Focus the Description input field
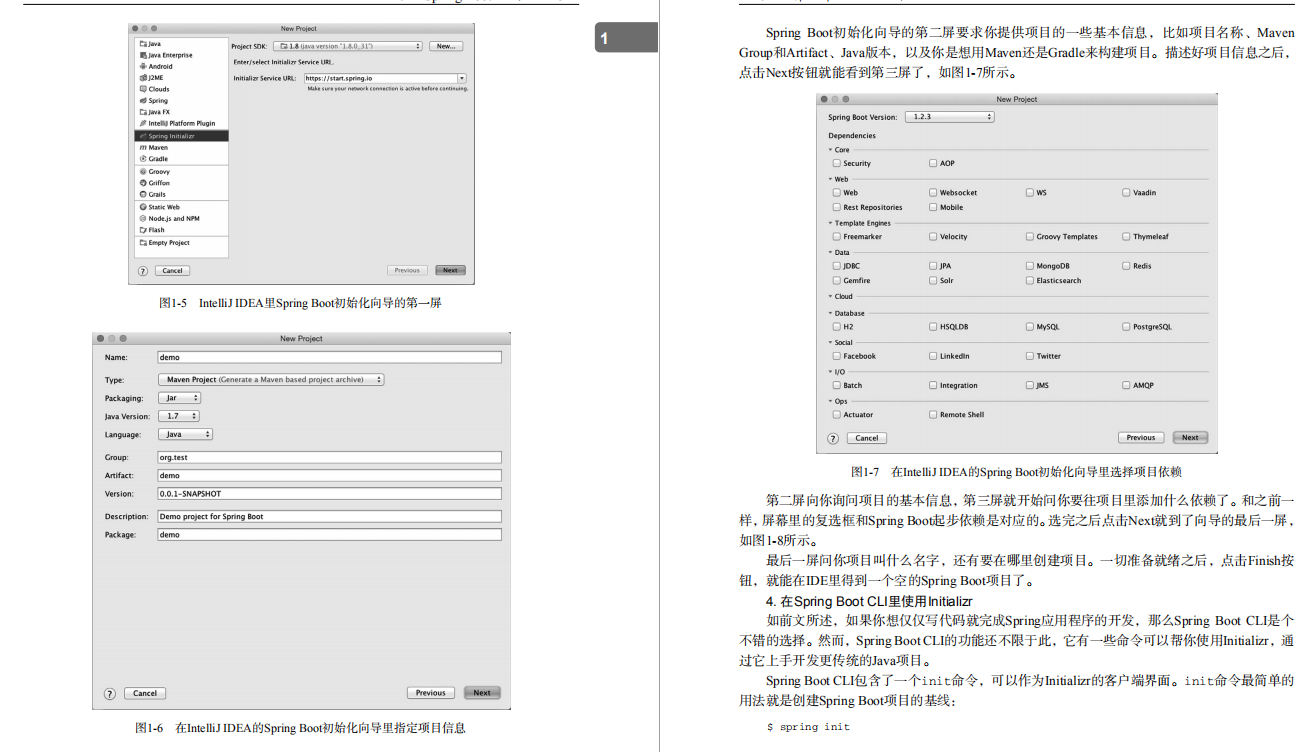The image size is (1315, 752). tap(329, 517)
